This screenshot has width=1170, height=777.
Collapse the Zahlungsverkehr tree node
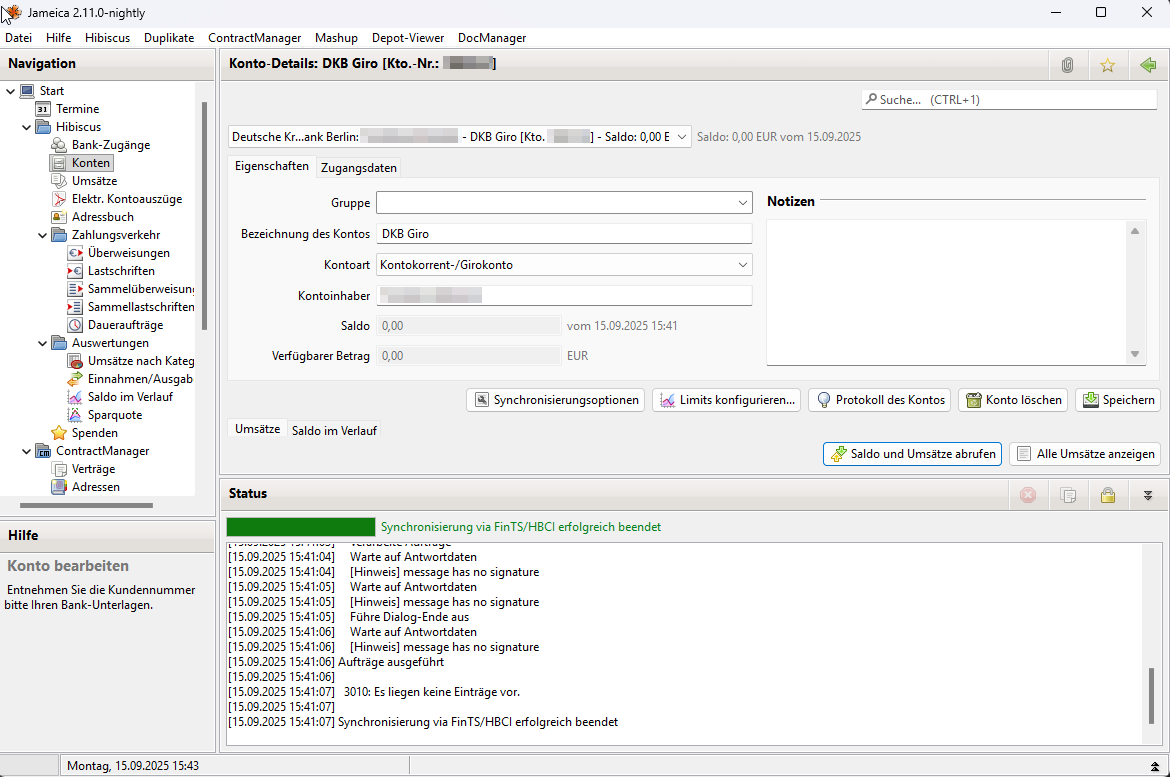click(43, 235)
